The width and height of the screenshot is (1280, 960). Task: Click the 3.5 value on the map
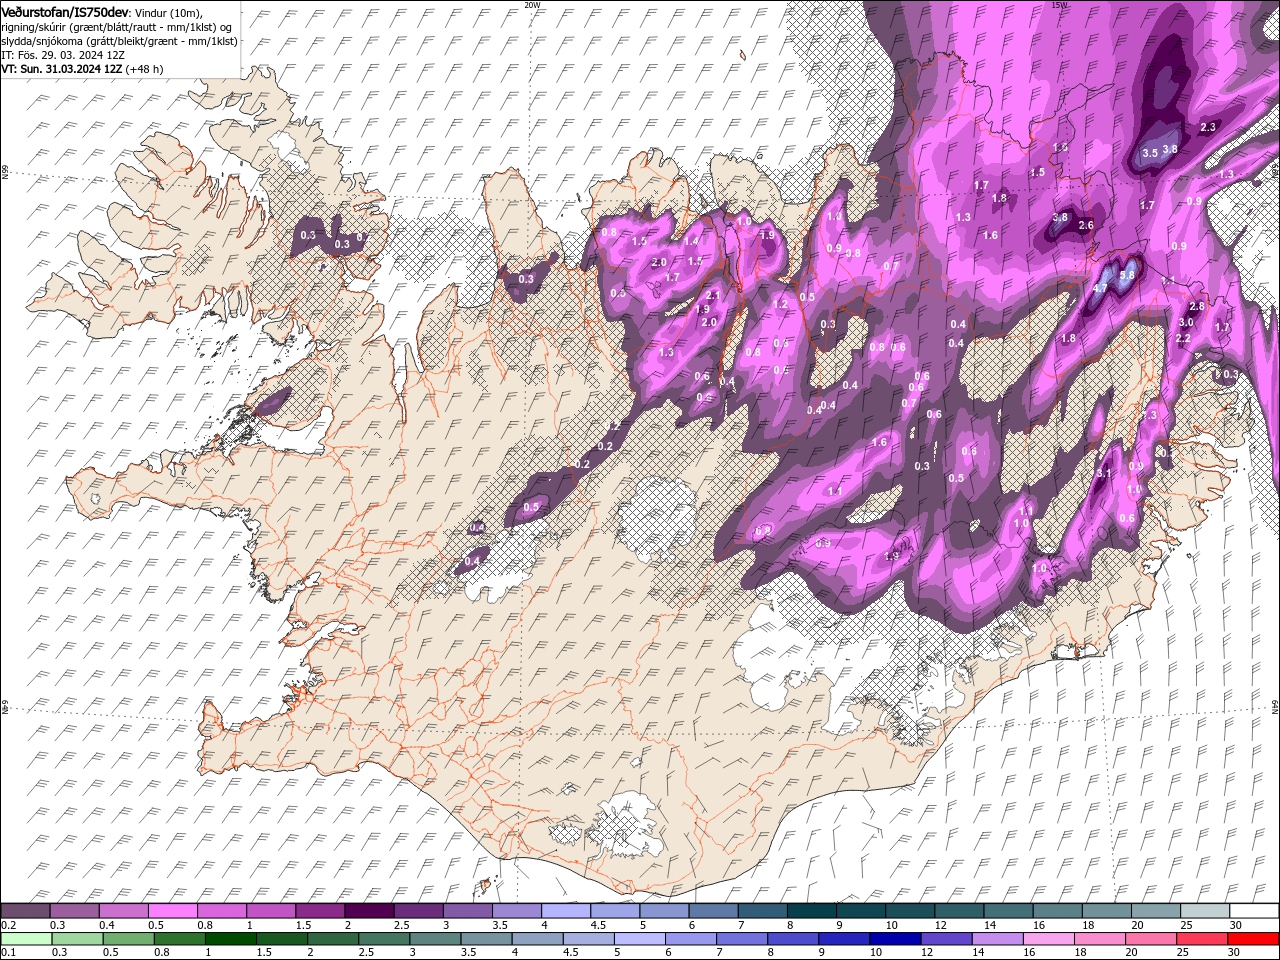tap(1150, 153)
